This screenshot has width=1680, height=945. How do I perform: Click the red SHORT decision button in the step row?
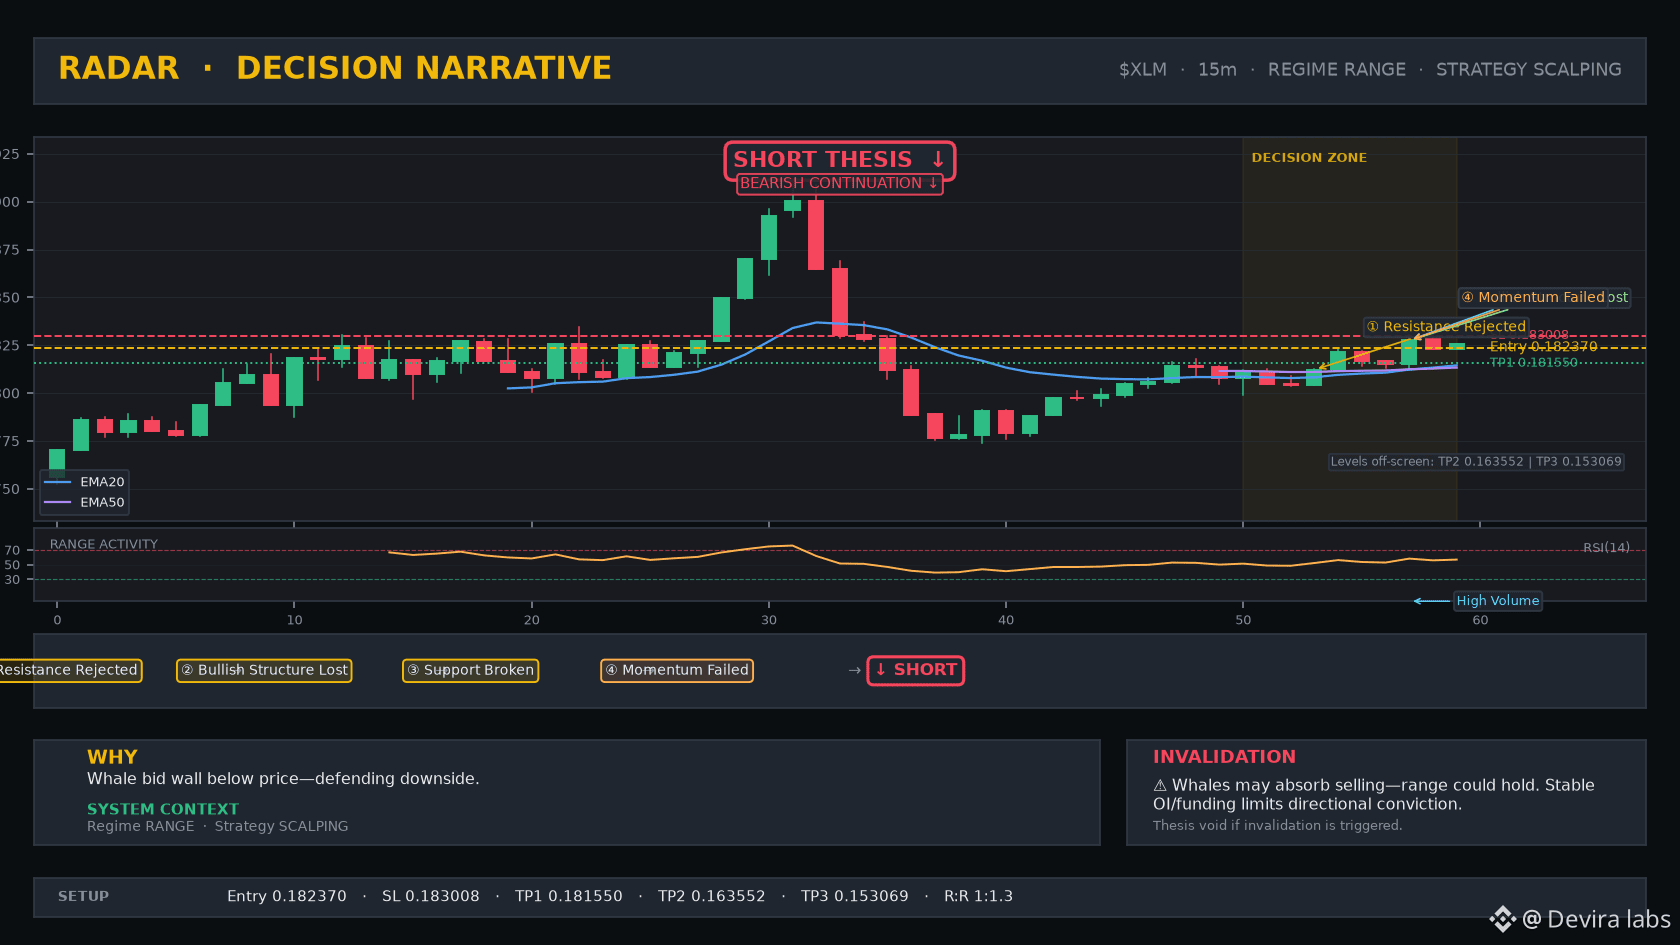click(x=915, y=670)
